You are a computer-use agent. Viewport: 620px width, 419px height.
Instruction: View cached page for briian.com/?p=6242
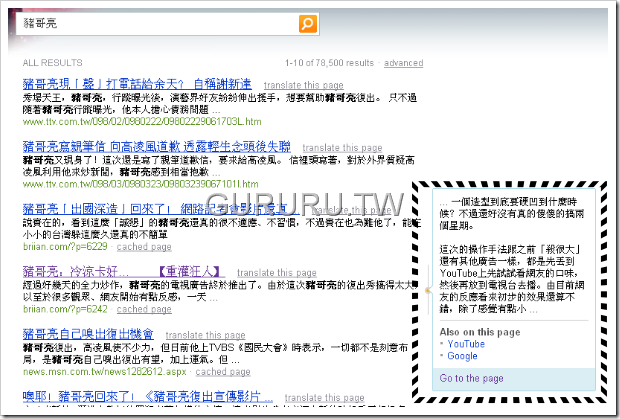coord(144,309)
